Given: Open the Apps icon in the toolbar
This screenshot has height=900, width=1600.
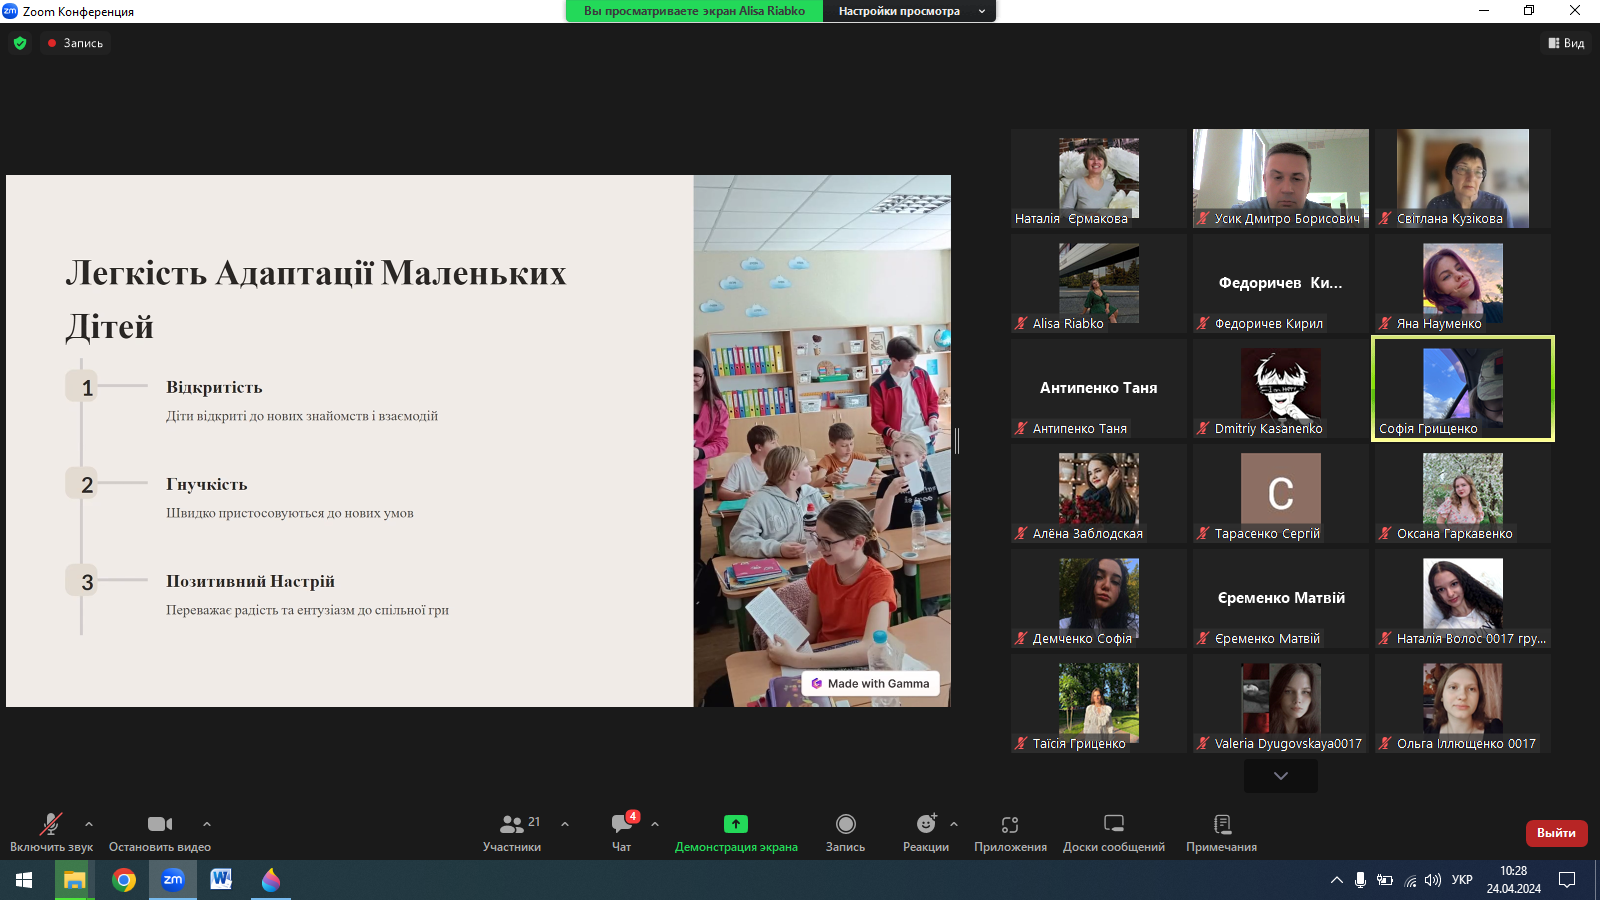Looking at the screenshot, I should pyautogui.click(x=1010, y=824).
